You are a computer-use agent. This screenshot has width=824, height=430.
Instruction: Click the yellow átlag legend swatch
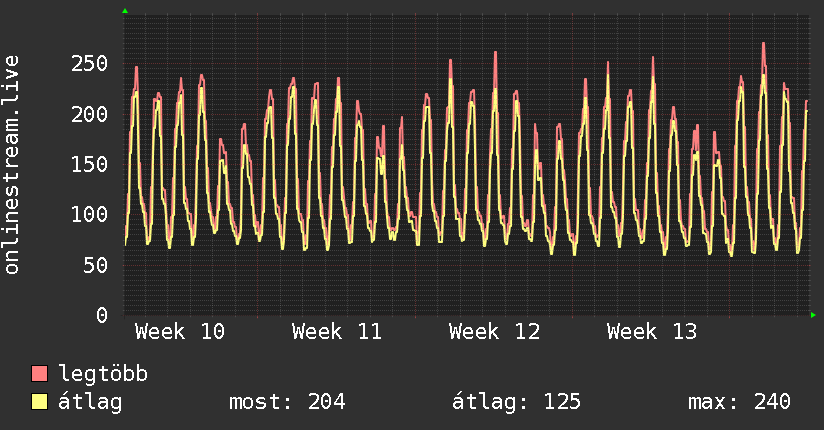[x=39, y=402]
